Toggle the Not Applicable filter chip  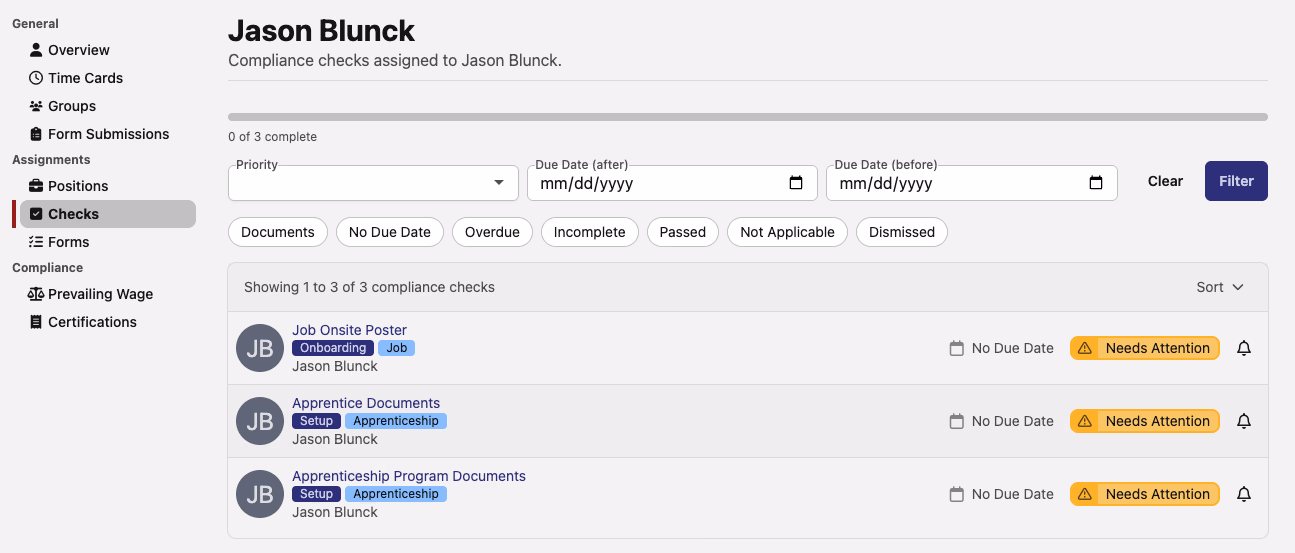point(787,232)
